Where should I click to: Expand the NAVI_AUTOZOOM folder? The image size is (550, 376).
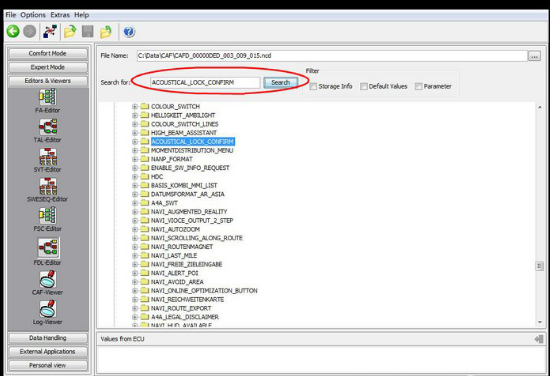[135, 229]
